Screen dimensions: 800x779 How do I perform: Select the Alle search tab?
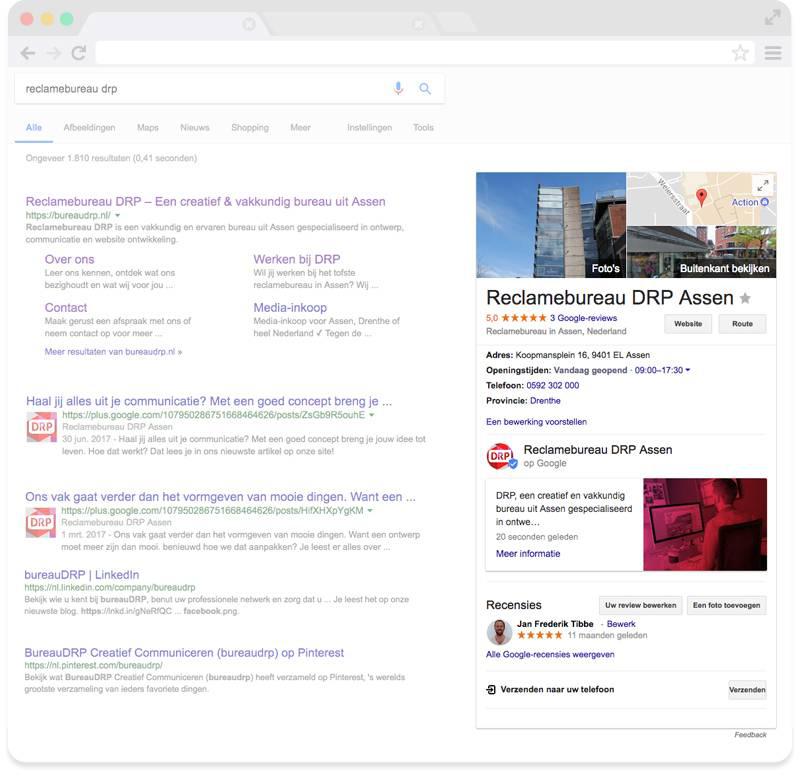[34, 128]
